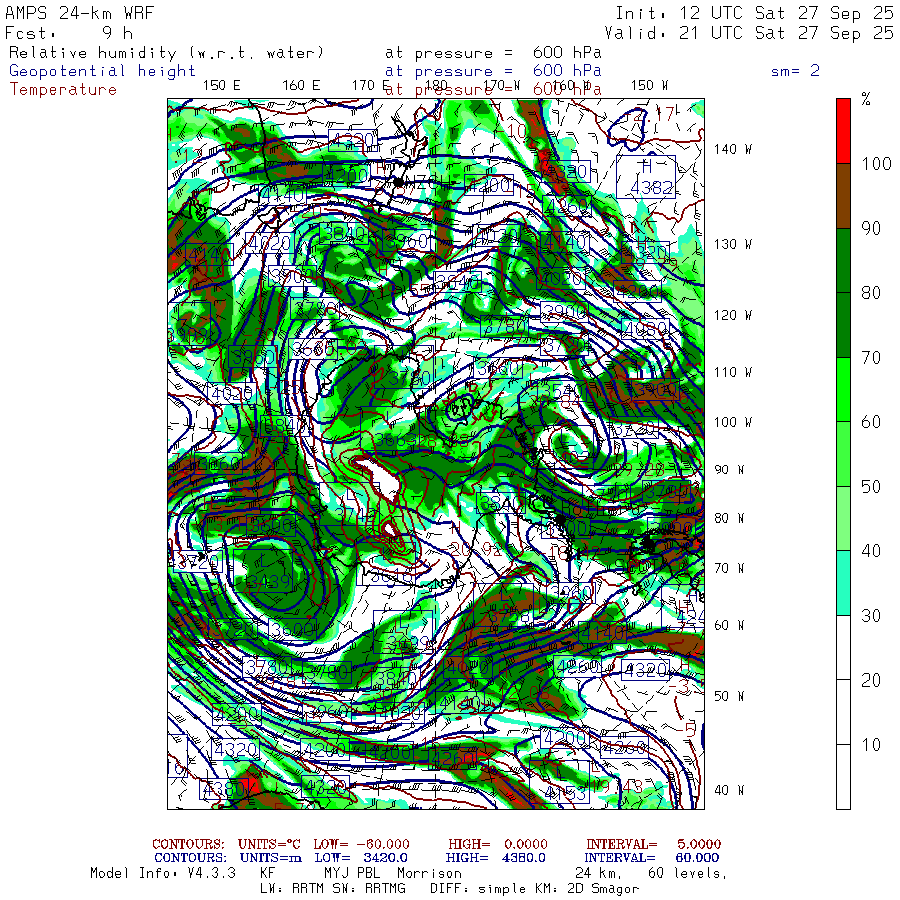This screenshot has width=900, height=900.
Task: Click the black station dot on the map
Action: click(399, 182)
